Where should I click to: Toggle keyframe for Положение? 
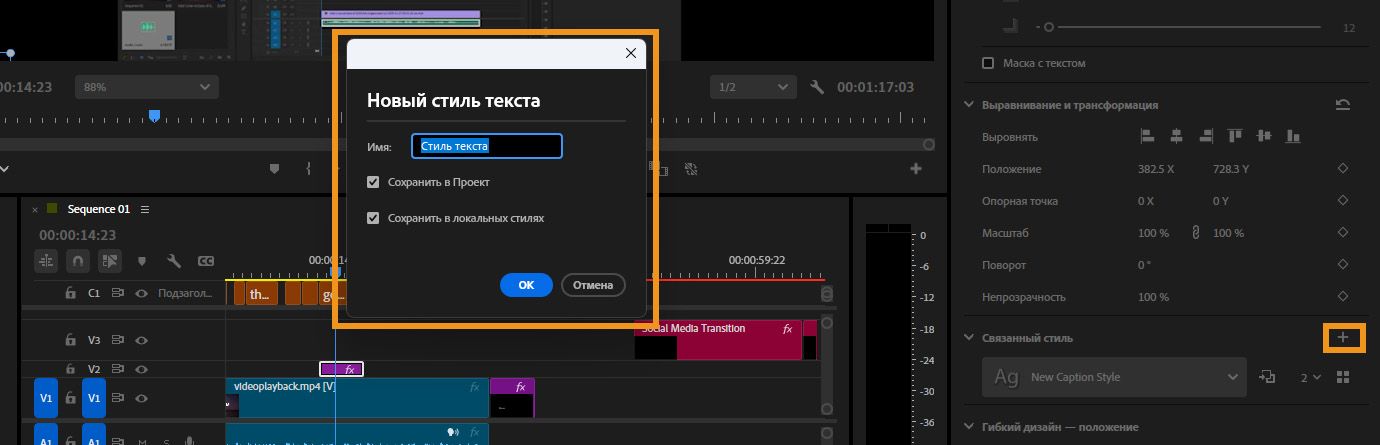tap(1343, 169)
